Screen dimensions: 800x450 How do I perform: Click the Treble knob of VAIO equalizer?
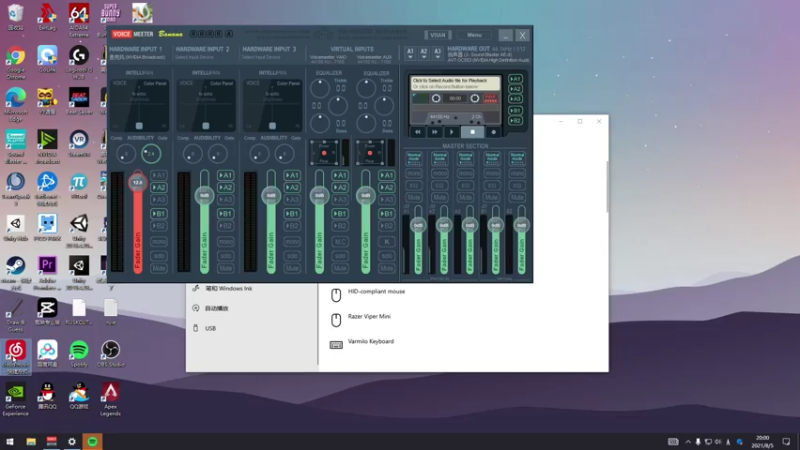tap(320, 89)
